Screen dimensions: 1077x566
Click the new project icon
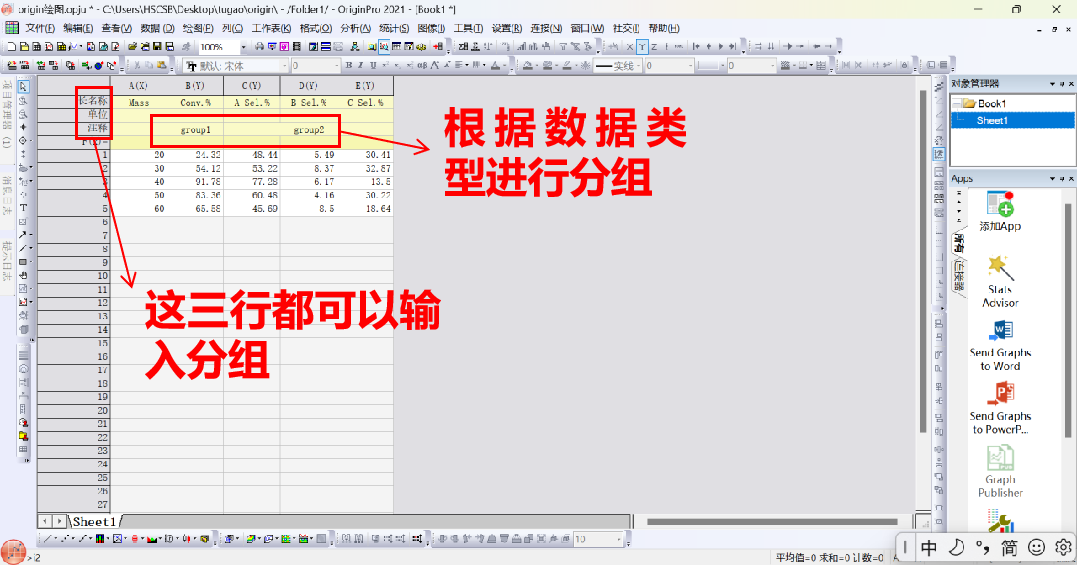coord(10,47)
